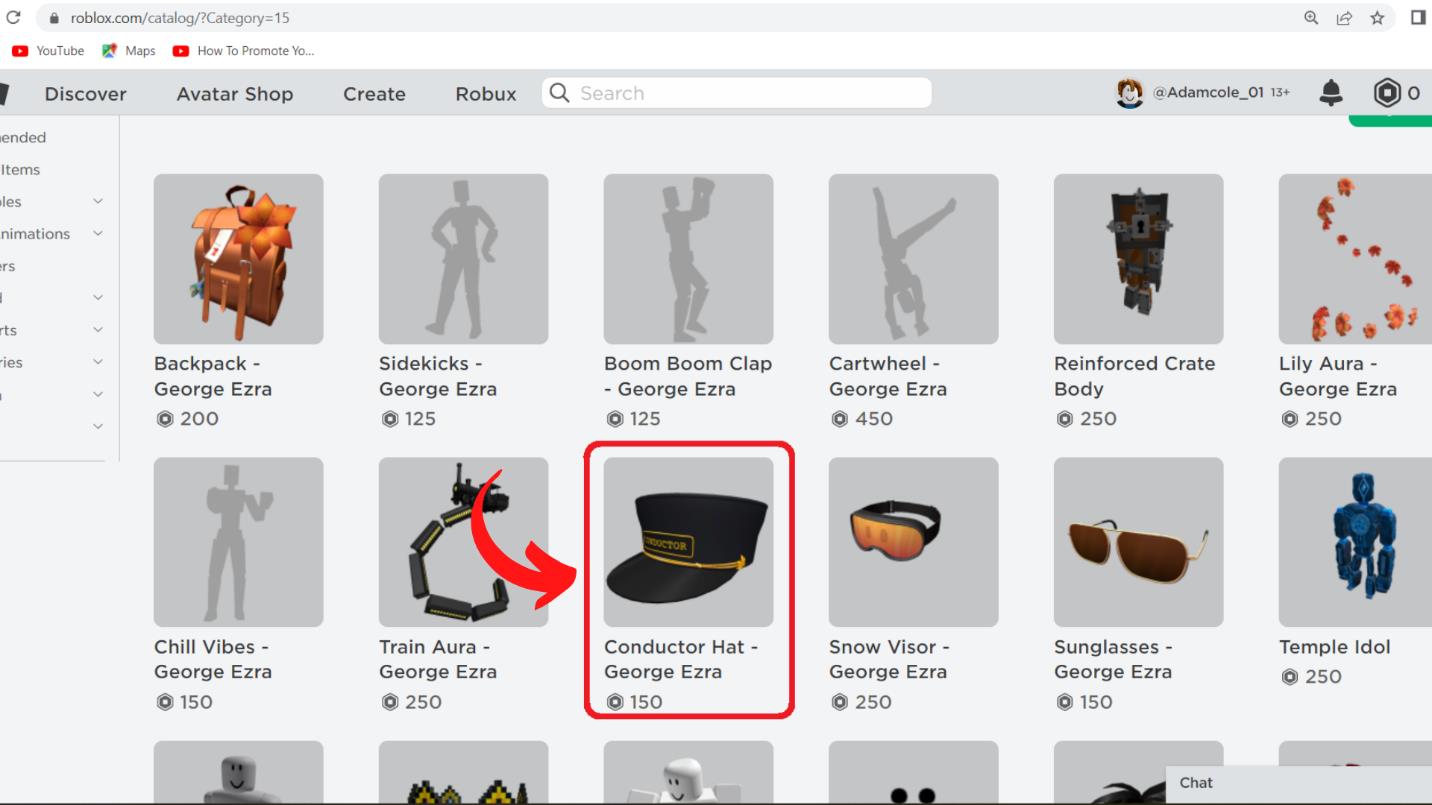
Task: Open the Snow Visor - George Ezra thumbnail
Action: click(x=913, y=542)
